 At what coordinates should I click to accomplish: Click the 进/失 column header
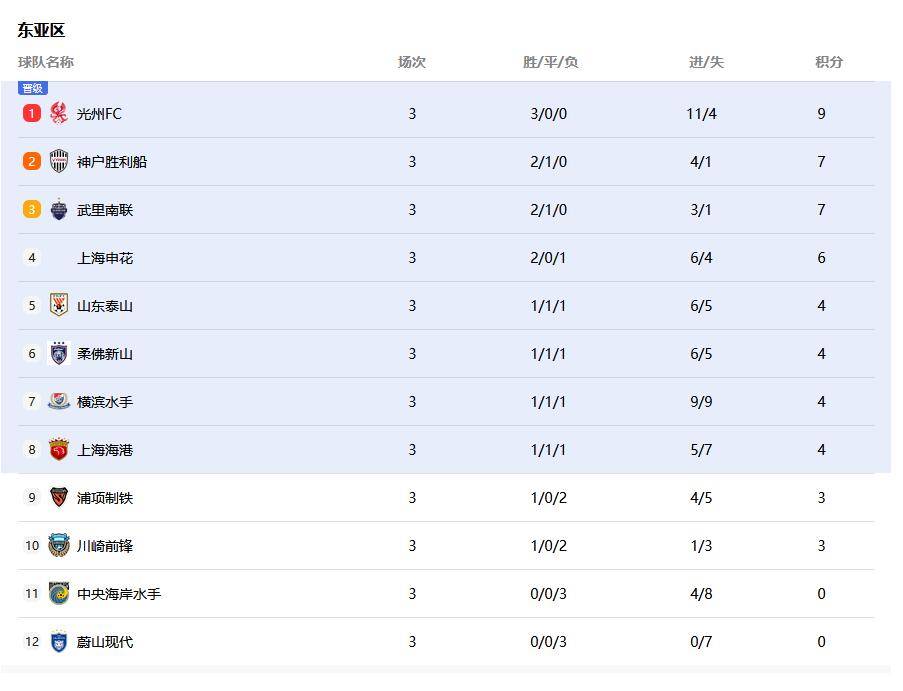pyautogui.click(x=705, y=62)
